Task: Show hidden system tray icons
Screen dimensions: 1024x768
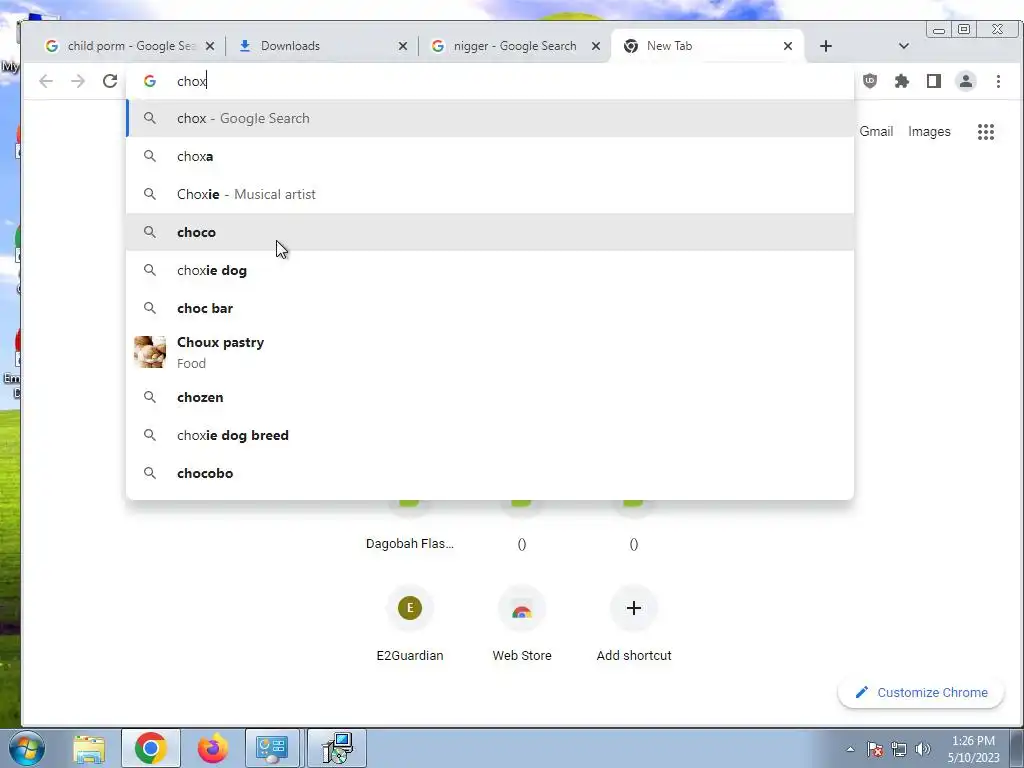Action: (850, 749)
